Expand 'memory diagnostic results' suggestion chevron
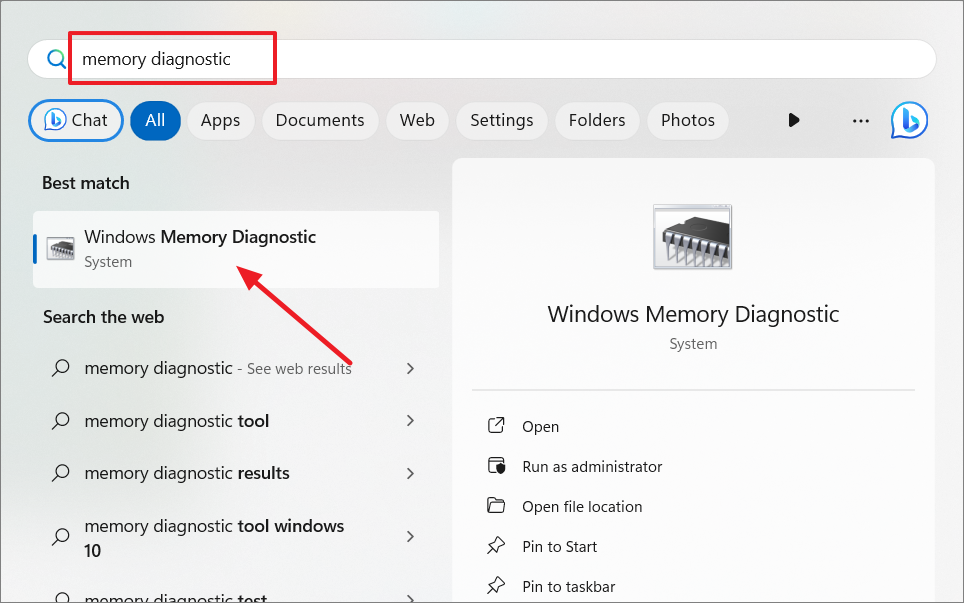 coord(410,473)
